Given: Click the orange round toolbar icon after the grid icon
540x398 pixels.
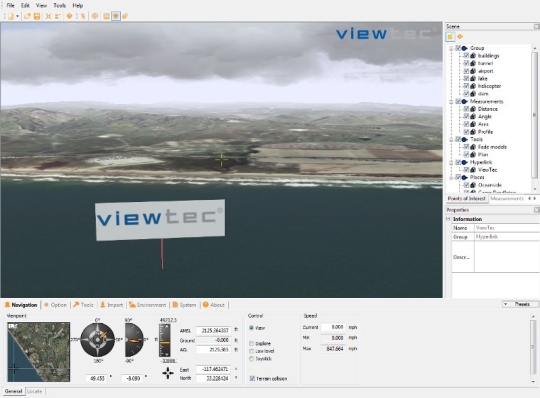Looking at the screenshot, I should pyautogui.click(x=69, y=16).
